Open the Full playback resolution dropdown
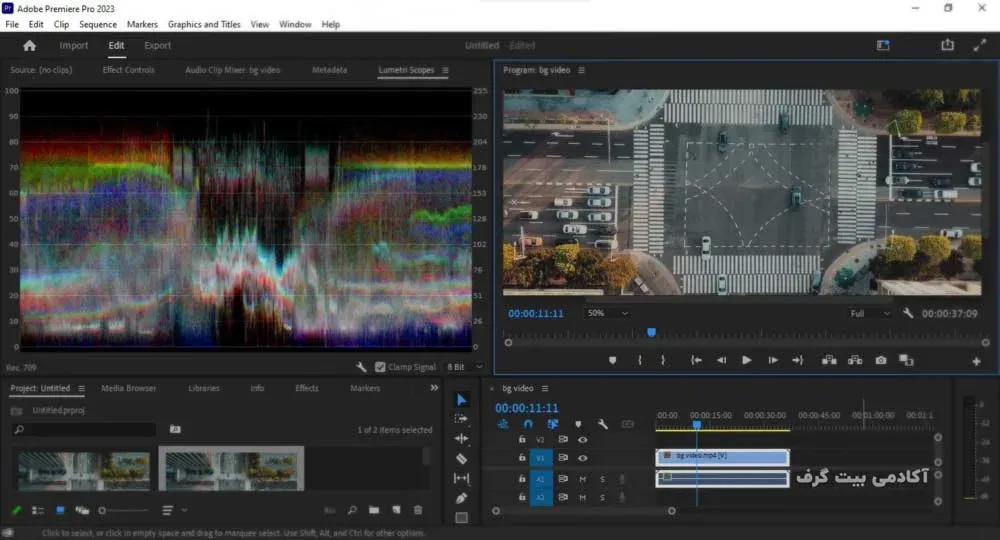 [869, 314]
